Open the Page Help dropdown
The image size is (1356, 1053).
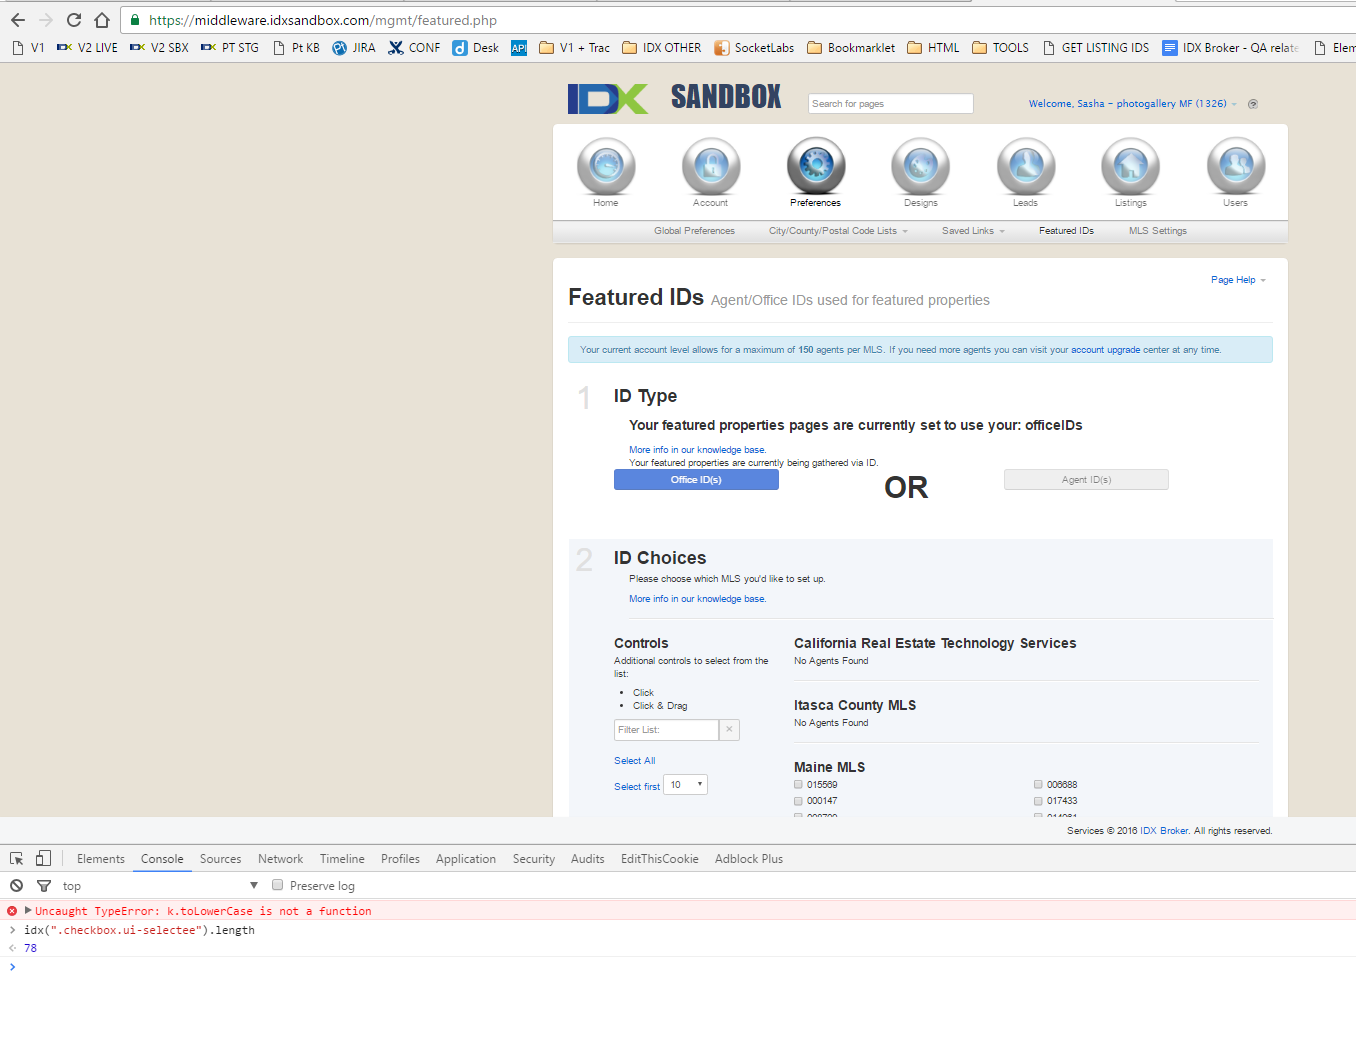click(x=1238, y=280)
